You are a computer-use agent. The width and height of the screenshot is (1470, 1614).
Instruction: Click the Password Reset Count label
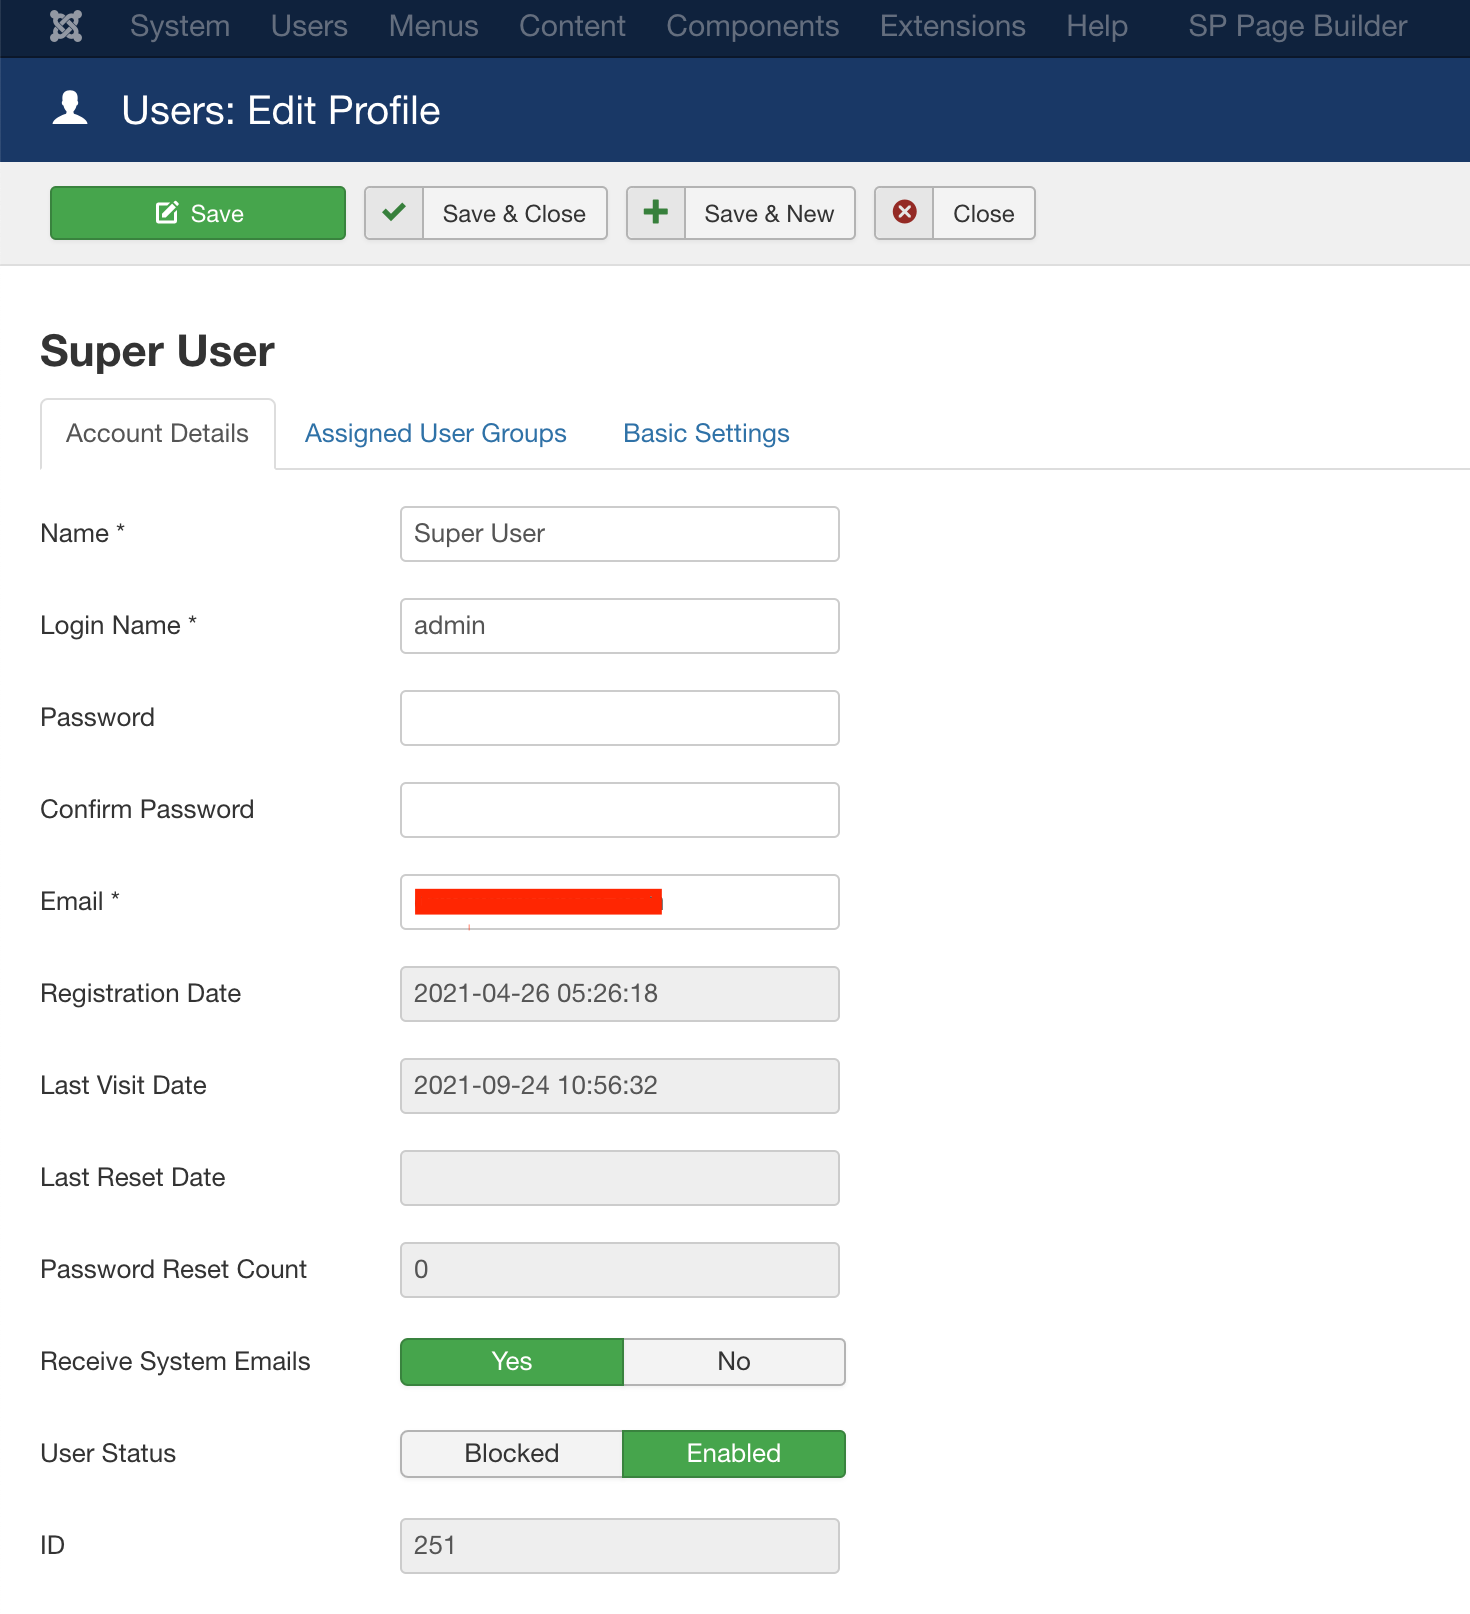coord(174,1269)
